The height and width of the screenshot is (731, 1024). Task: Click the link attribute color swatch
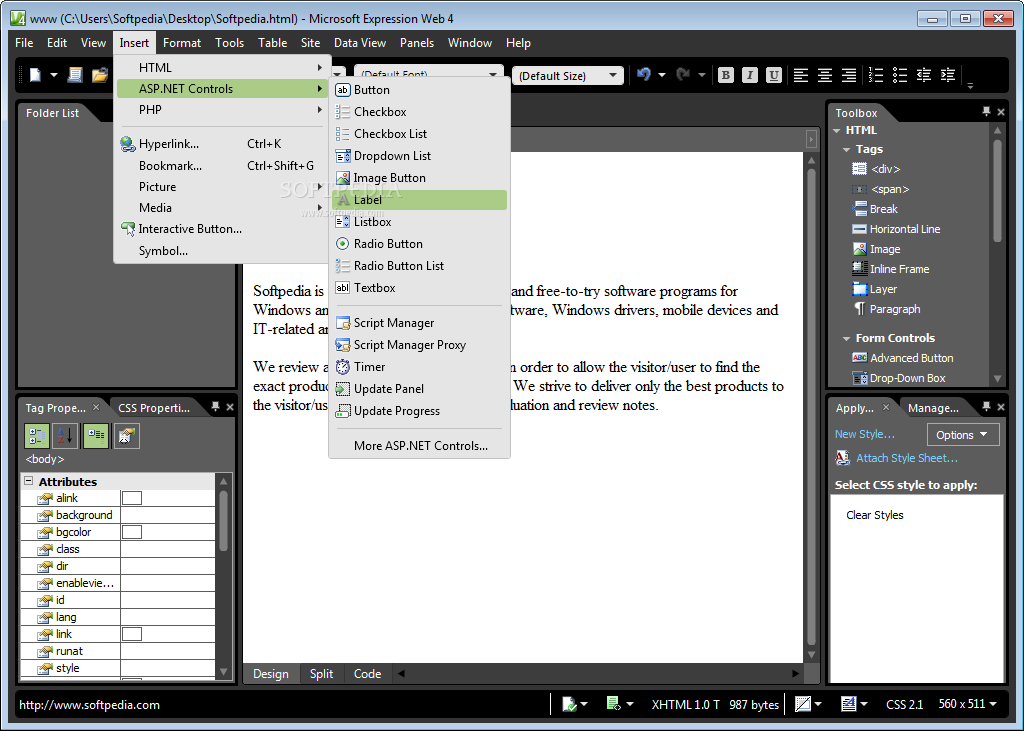coord(132,634)
